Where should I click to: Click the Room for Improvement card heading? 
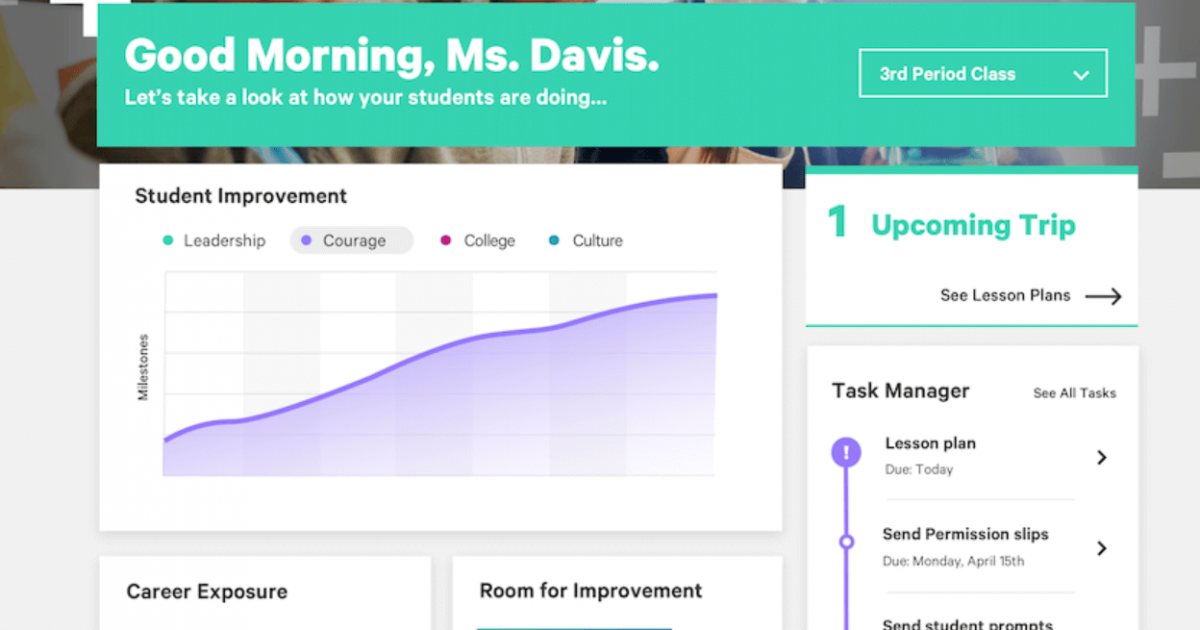pyautogui.click(x=591, y=591)
